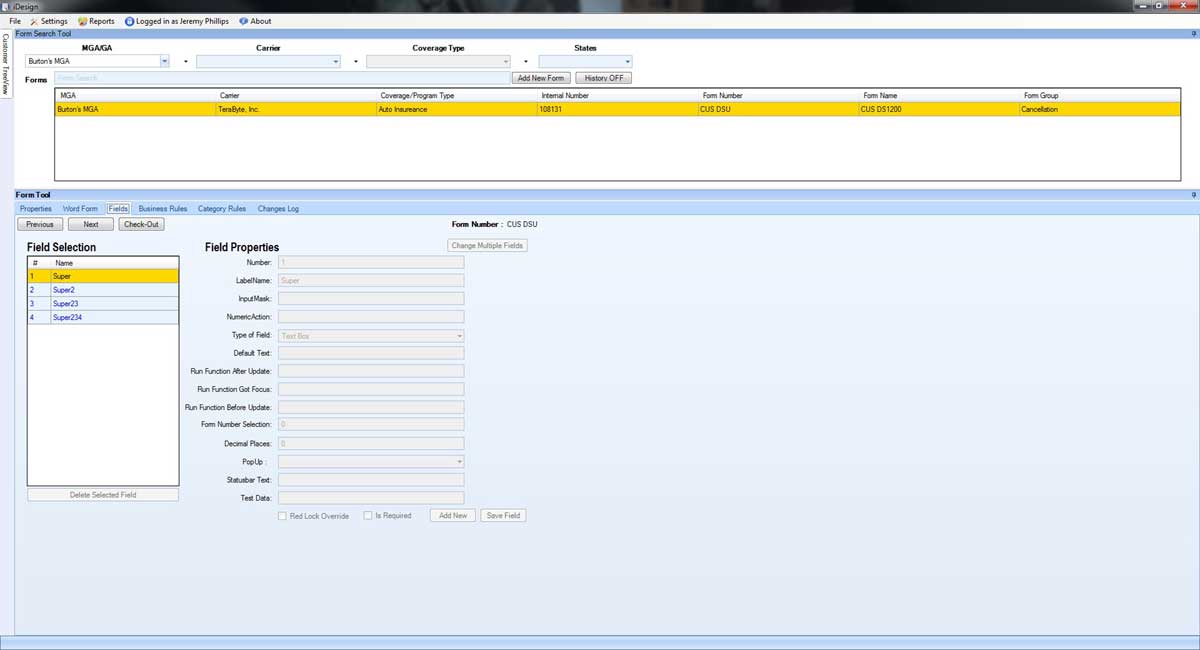Click the Statusbar Text field
This screenshot has width=1200, height=650.
(x=371, y=480)
